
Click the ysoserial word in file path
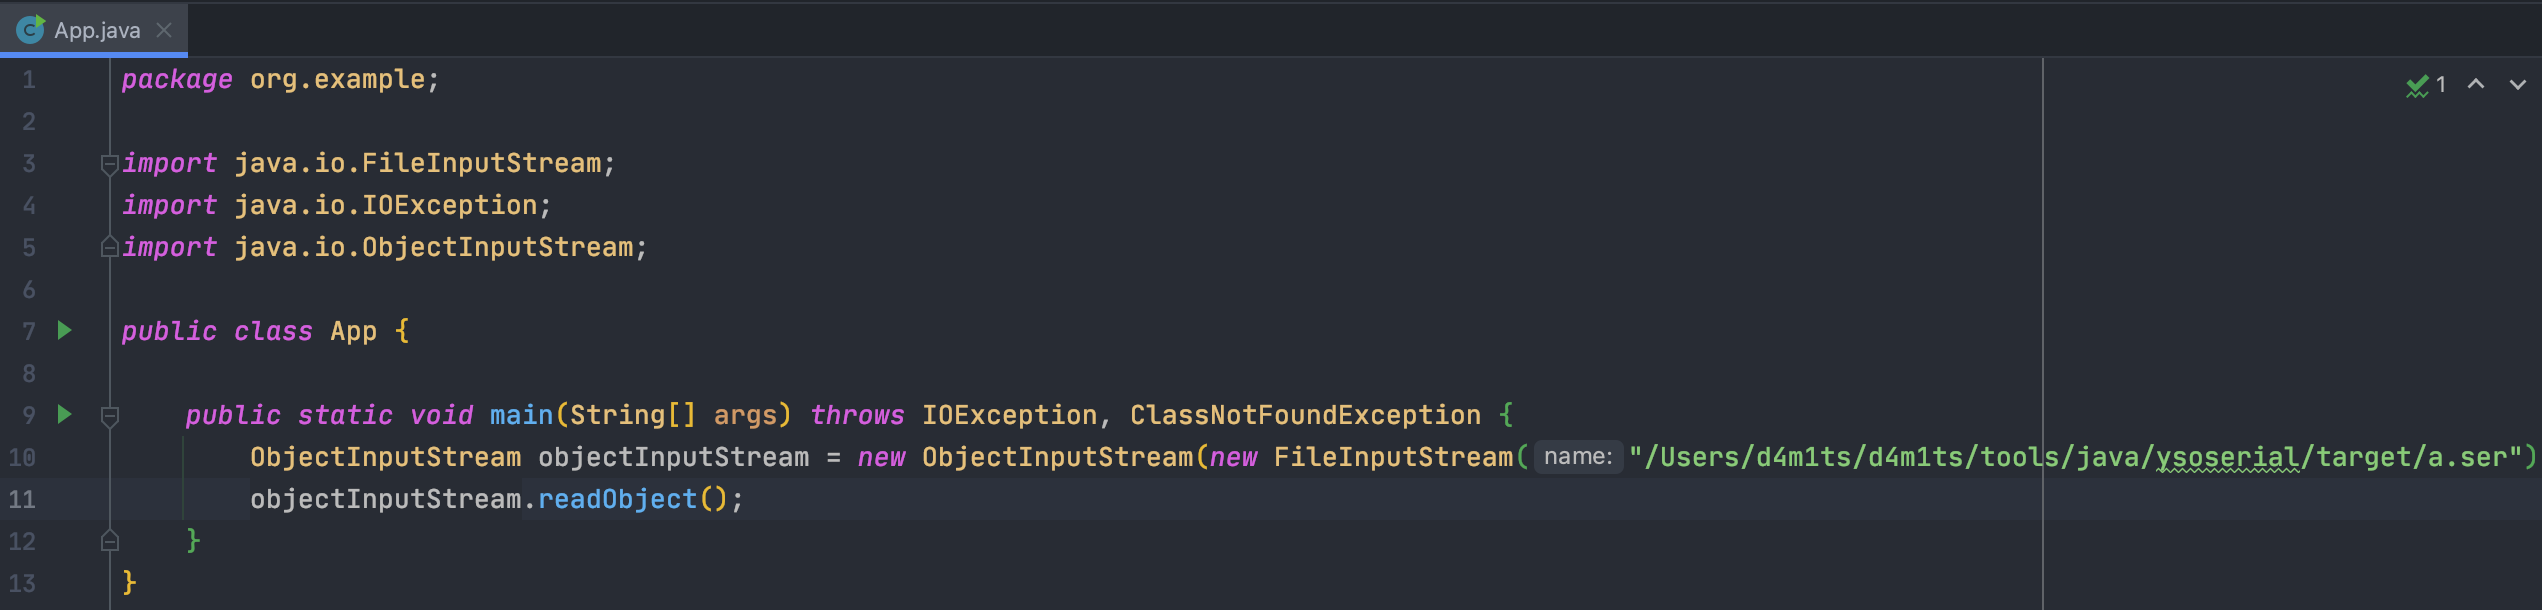[2227, 457]
